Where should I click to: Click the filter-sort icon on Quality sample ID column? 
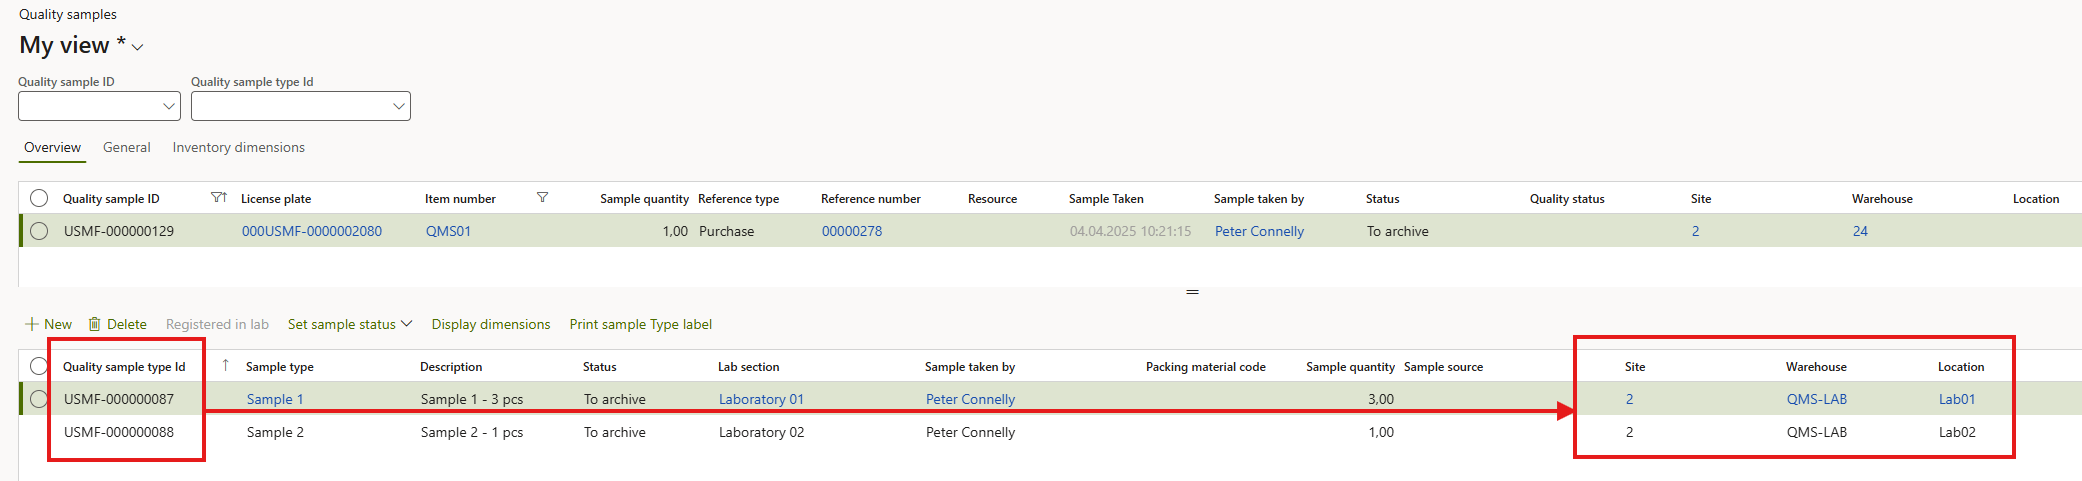[219, 198]
